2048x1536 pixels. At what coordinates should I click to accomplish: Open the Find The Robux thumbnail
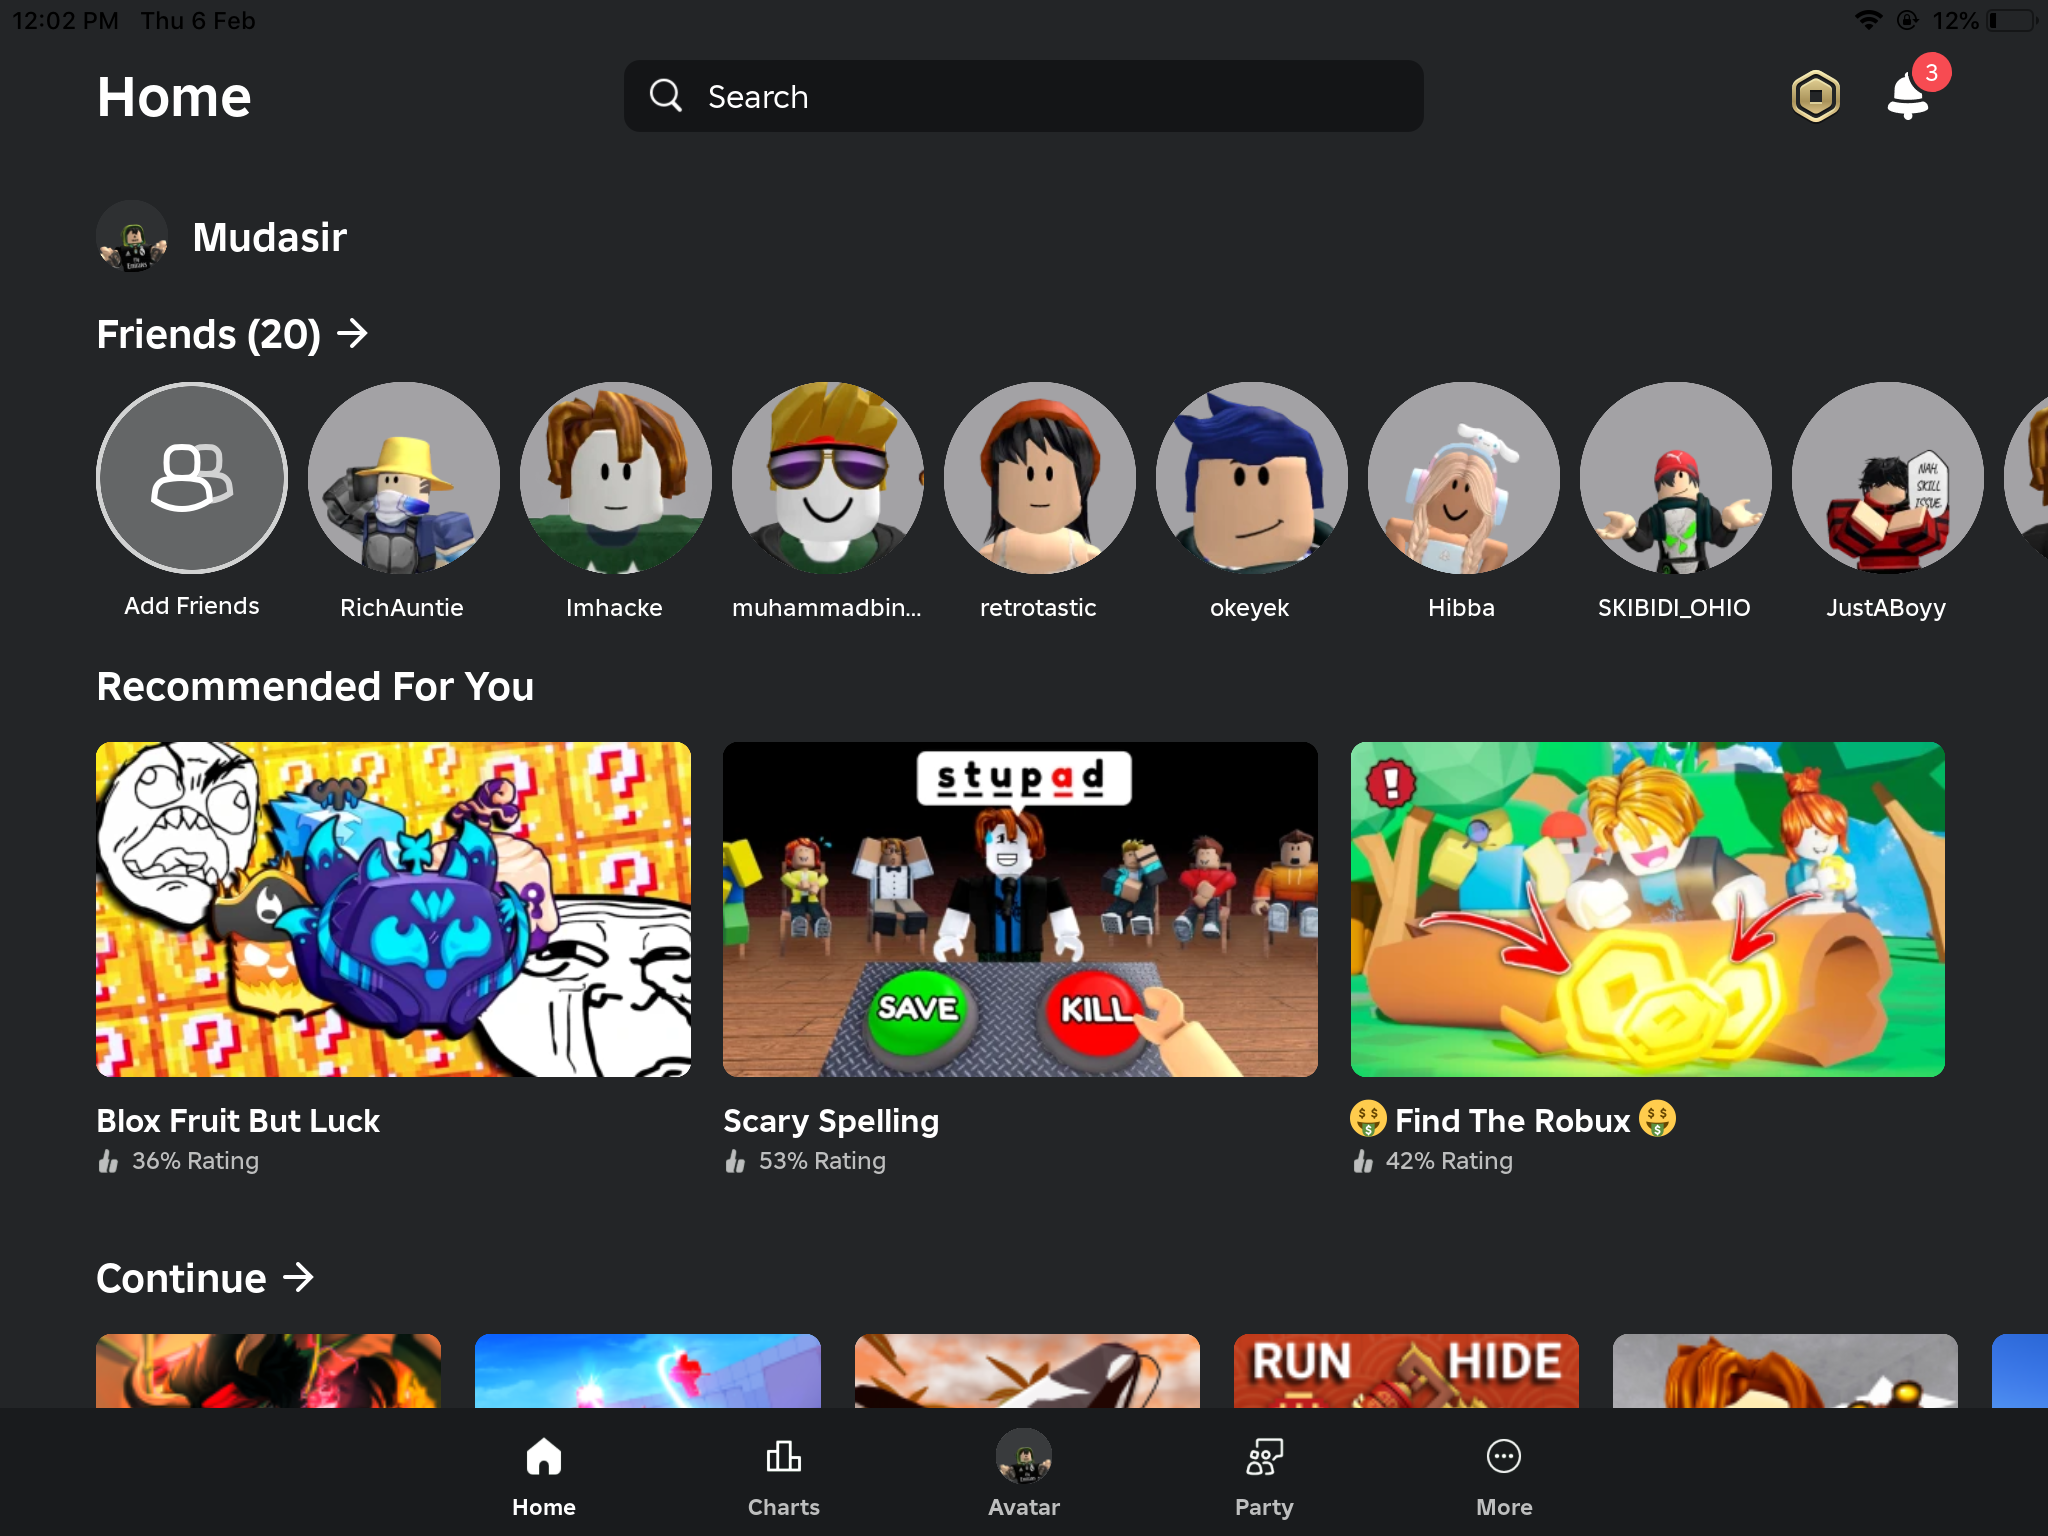click(1647, 909)
